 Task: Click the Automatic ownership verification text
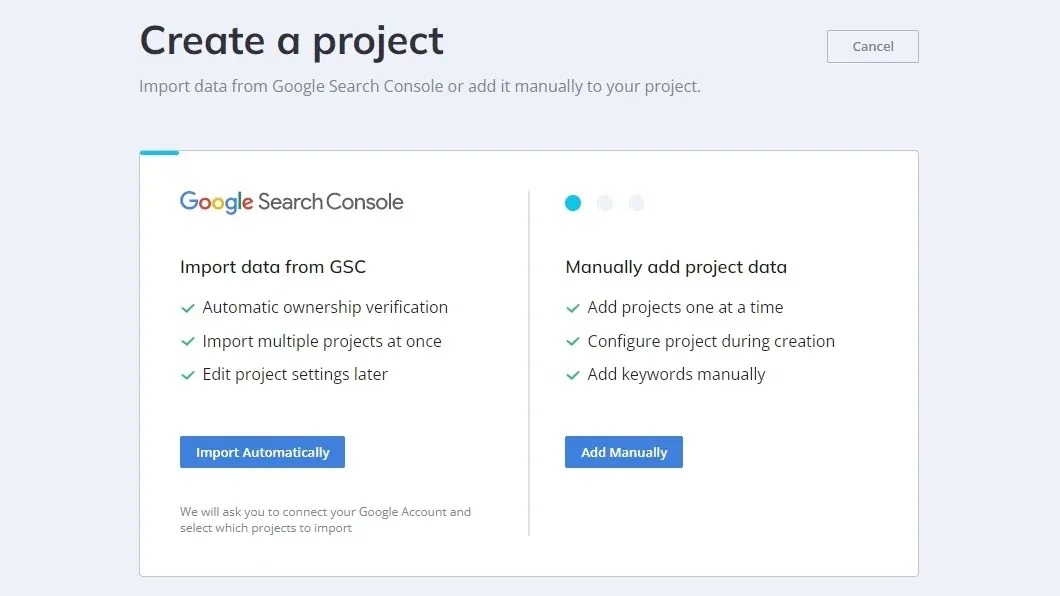pos(325,307)
